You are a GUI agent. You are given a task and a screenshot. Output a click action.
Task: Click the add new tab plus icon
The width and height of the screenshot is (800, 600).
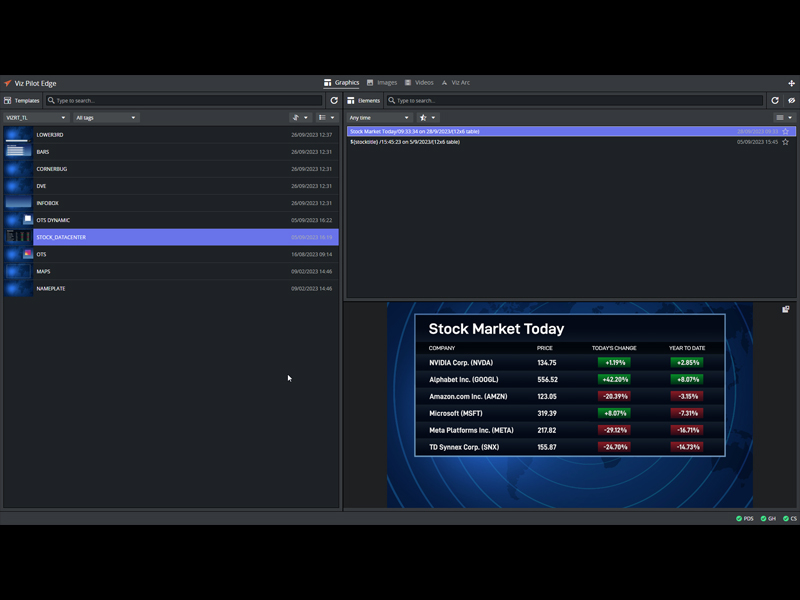pos(791,83)
